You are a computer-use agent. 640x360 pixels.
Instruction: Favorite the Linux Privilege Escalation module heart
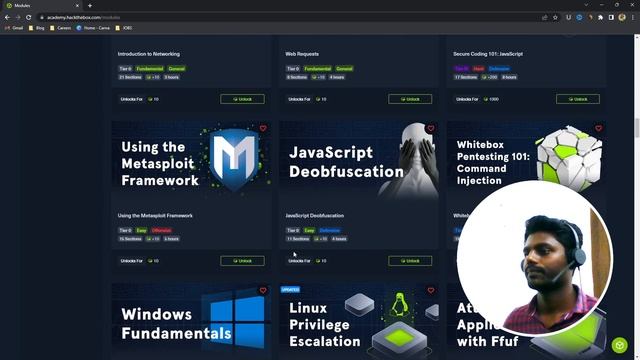pyautogui.click(x=431, y=290)
